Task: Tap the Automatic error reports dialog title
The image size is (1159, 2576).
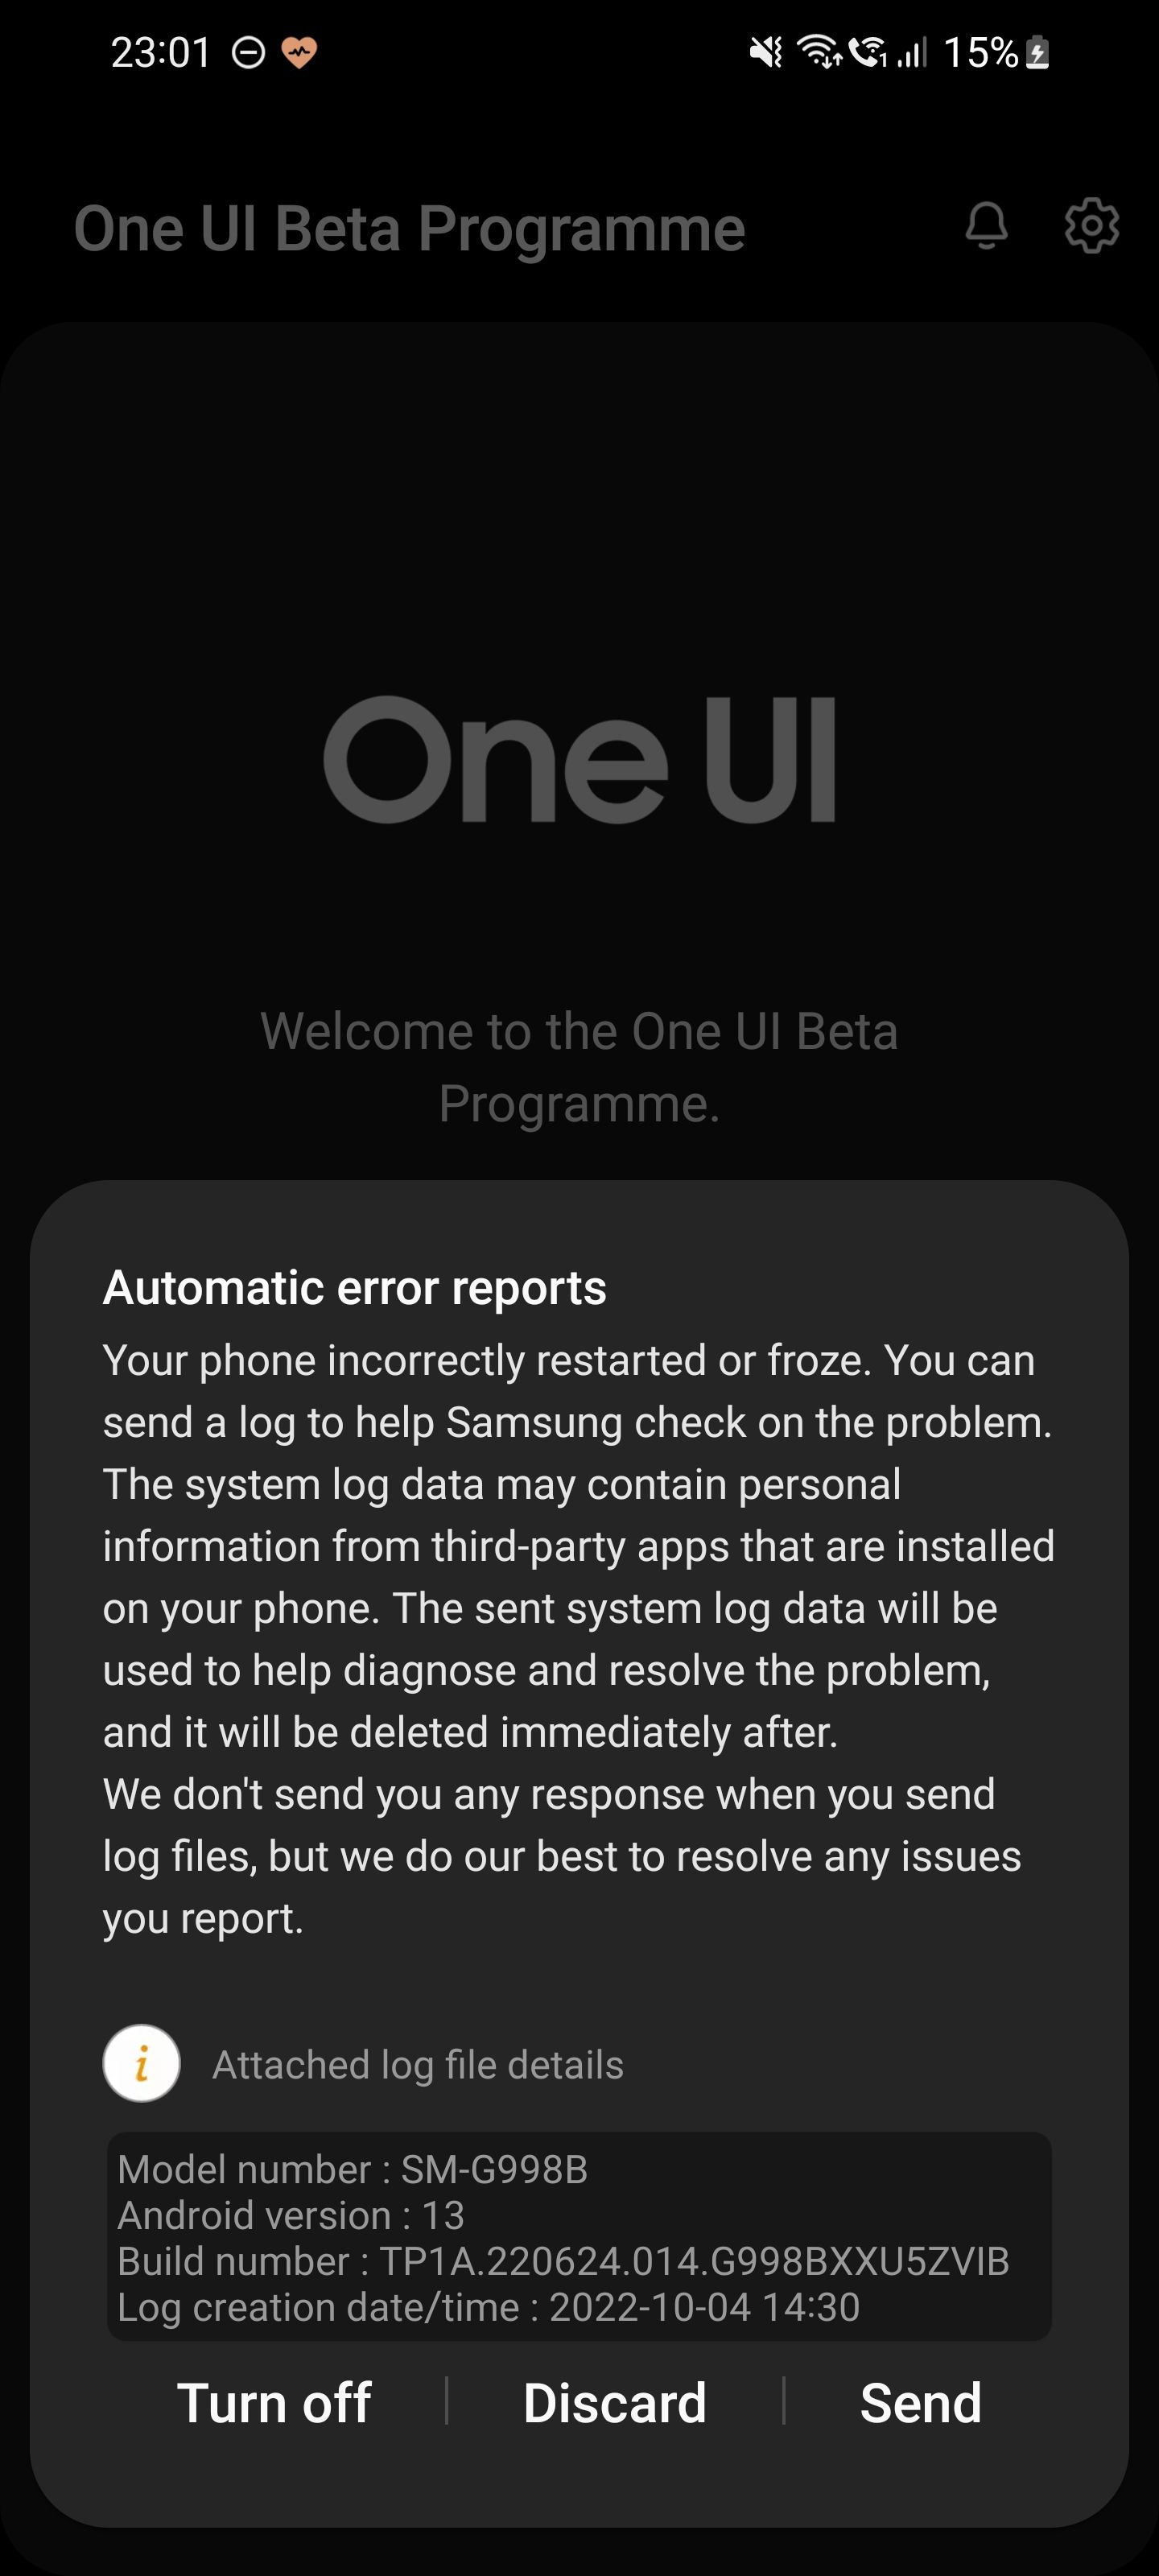Action: pos(355,1288)
